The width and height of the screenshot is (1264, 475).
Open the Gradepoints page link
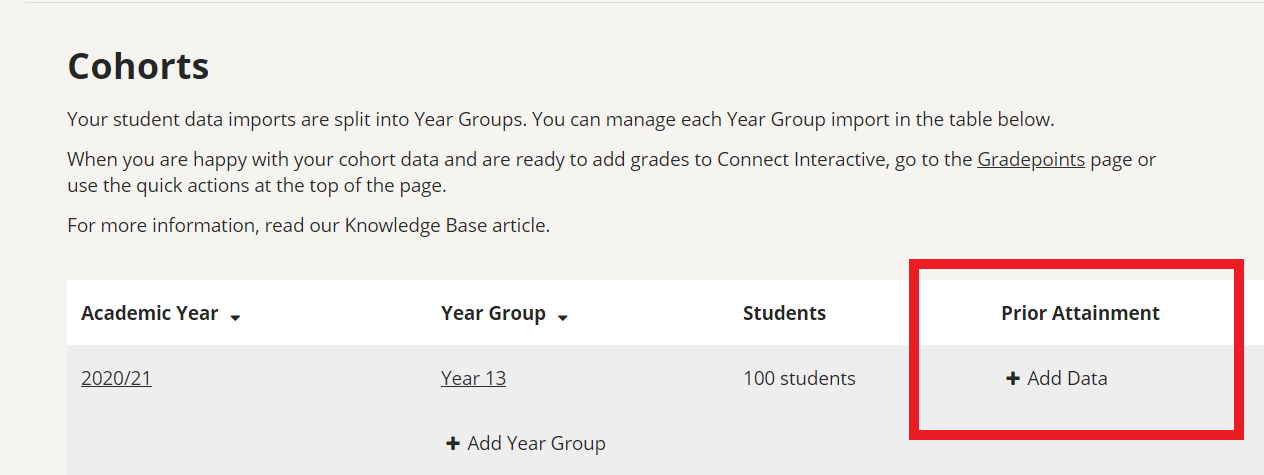(1031, 159)
